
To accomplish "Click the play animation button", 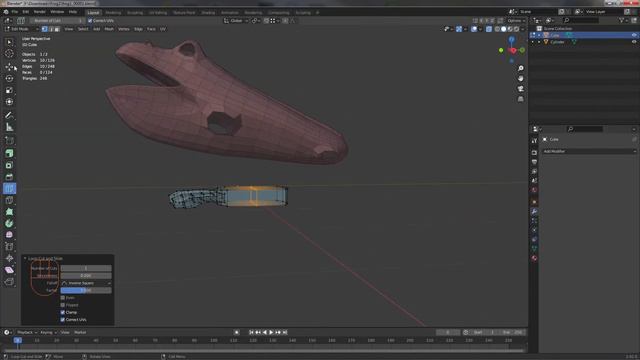I will [x=271, y=332].
